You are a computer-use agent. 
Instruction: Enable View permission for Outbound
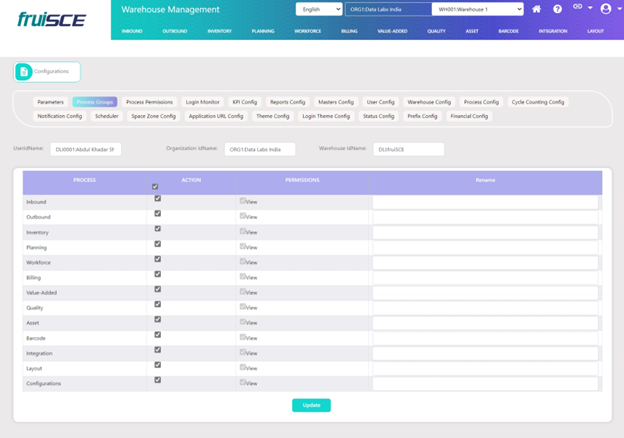pos(243,216)
